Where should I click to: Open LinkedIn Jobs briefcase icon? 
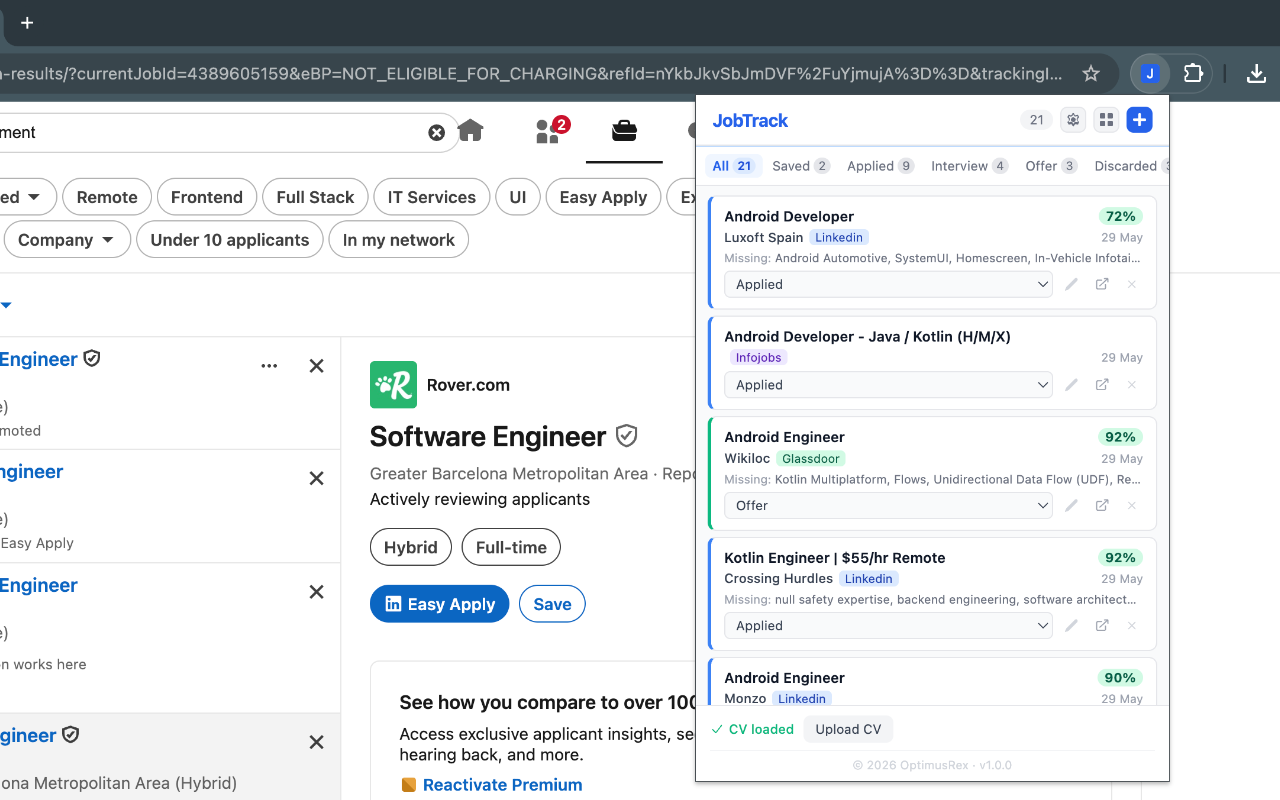point(624,131)
